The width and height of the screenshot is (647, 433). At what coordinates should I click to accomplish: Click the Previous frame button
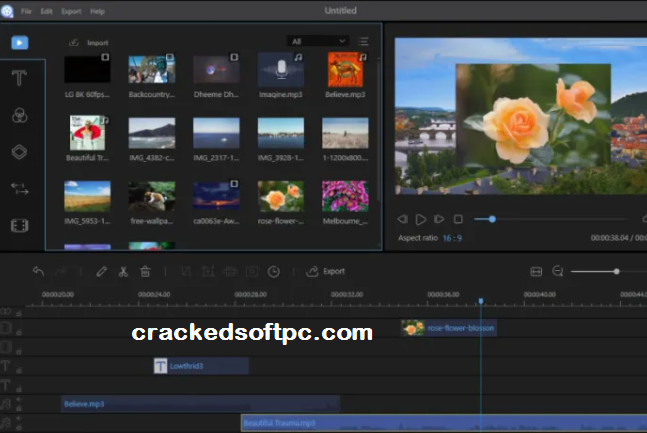402,219
